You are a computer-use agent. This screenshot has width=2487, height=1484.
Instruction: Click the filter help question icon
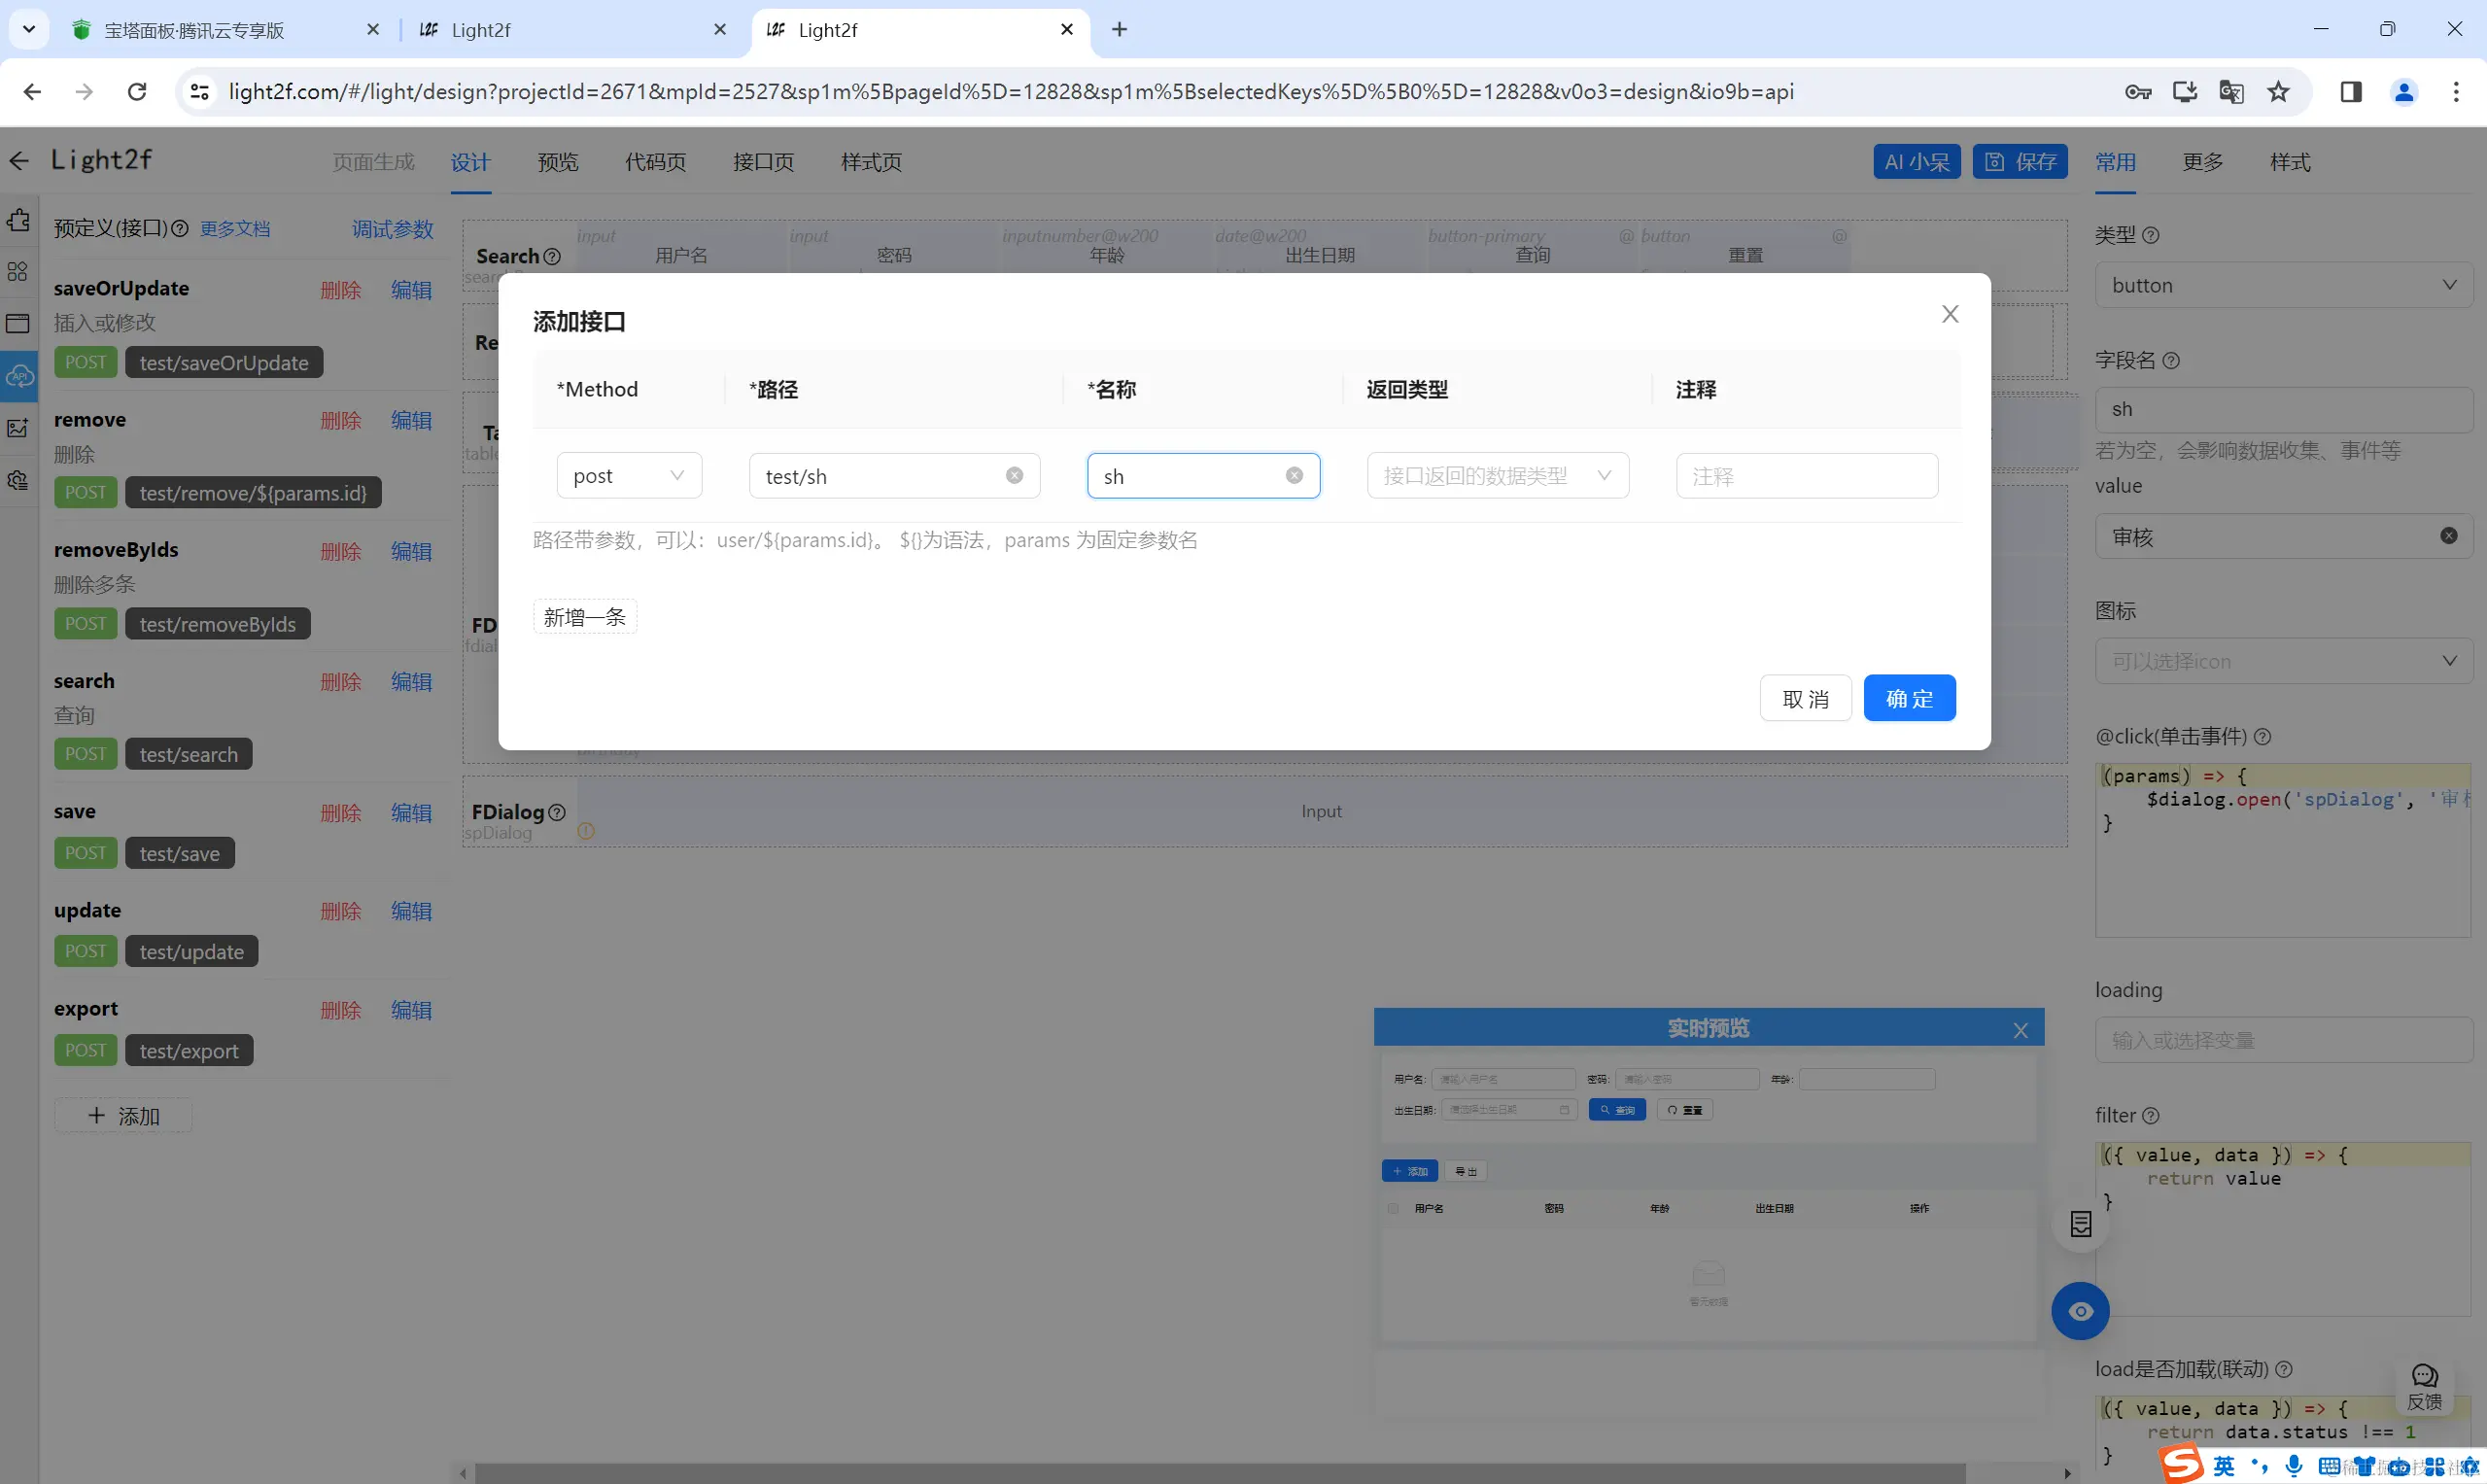2150,1115
